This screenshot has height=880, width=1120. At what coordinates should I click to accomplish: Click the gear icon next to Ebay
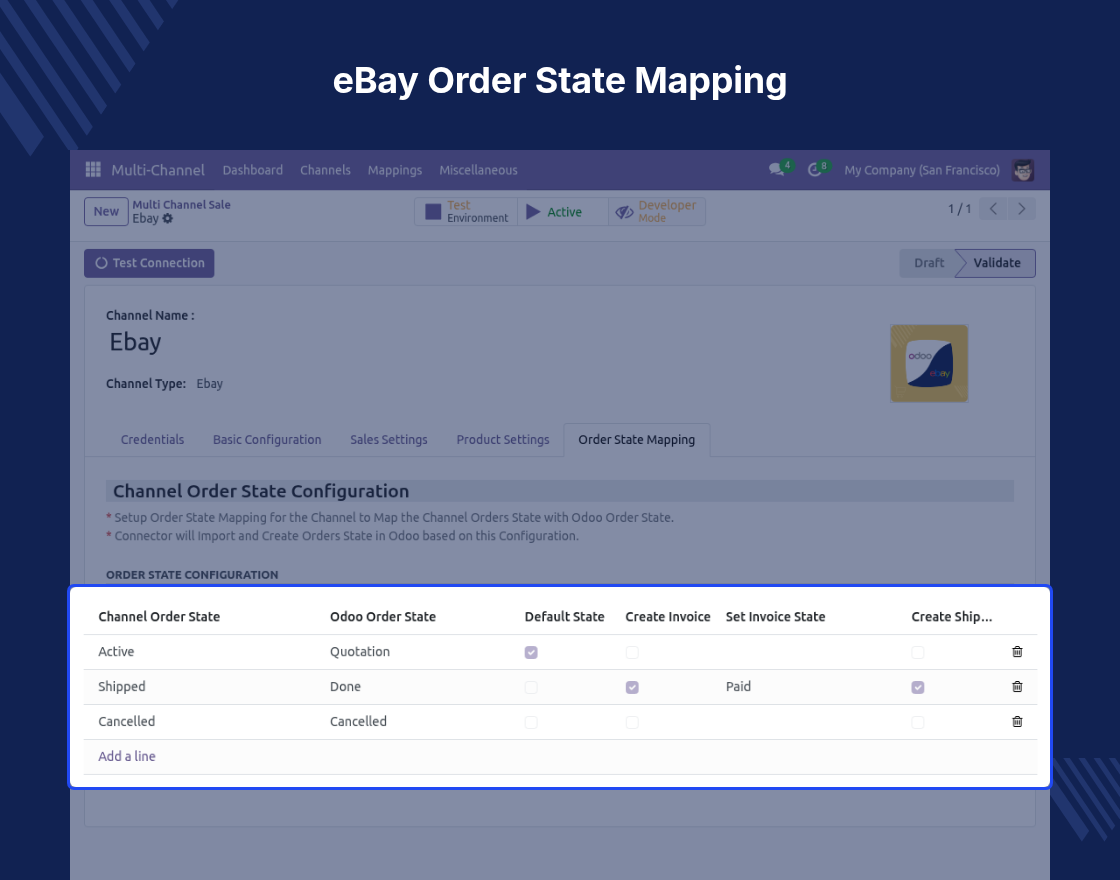tap(168, 219)
